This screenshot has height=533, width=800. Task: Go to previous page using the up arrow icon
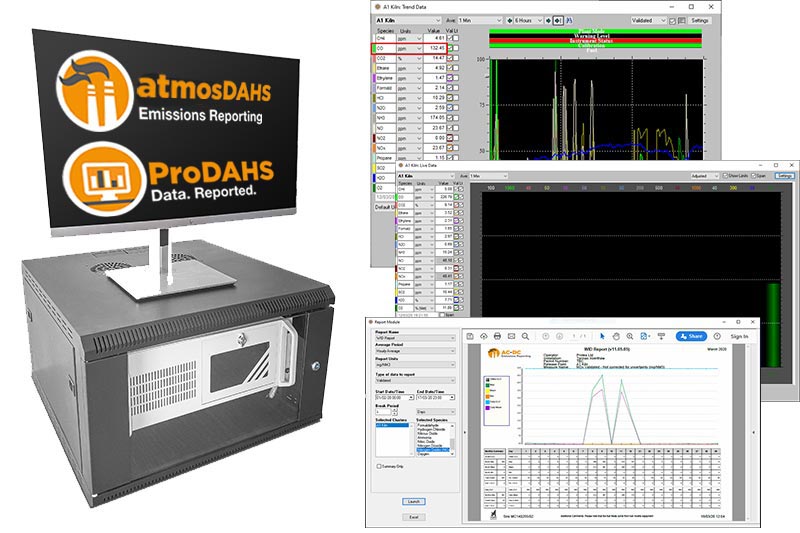tap(545, 337)
